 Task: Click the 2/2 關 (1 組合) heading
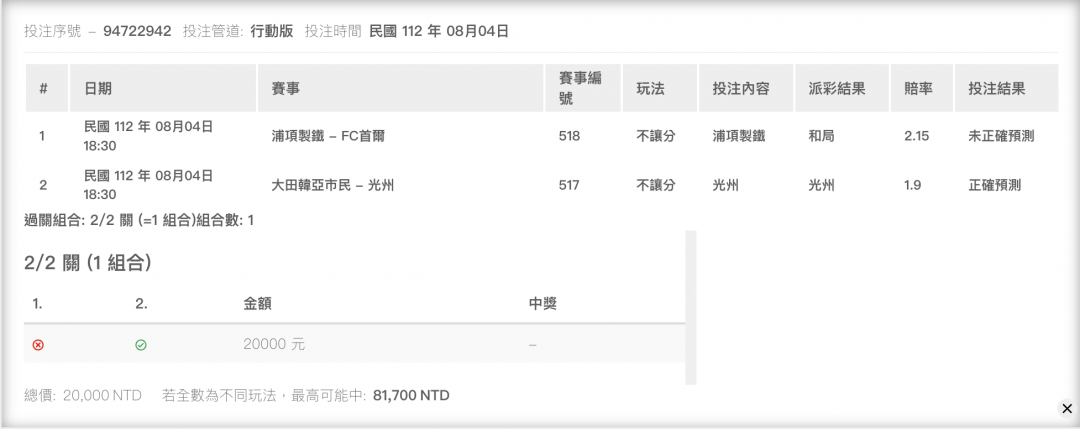point(87,262)
